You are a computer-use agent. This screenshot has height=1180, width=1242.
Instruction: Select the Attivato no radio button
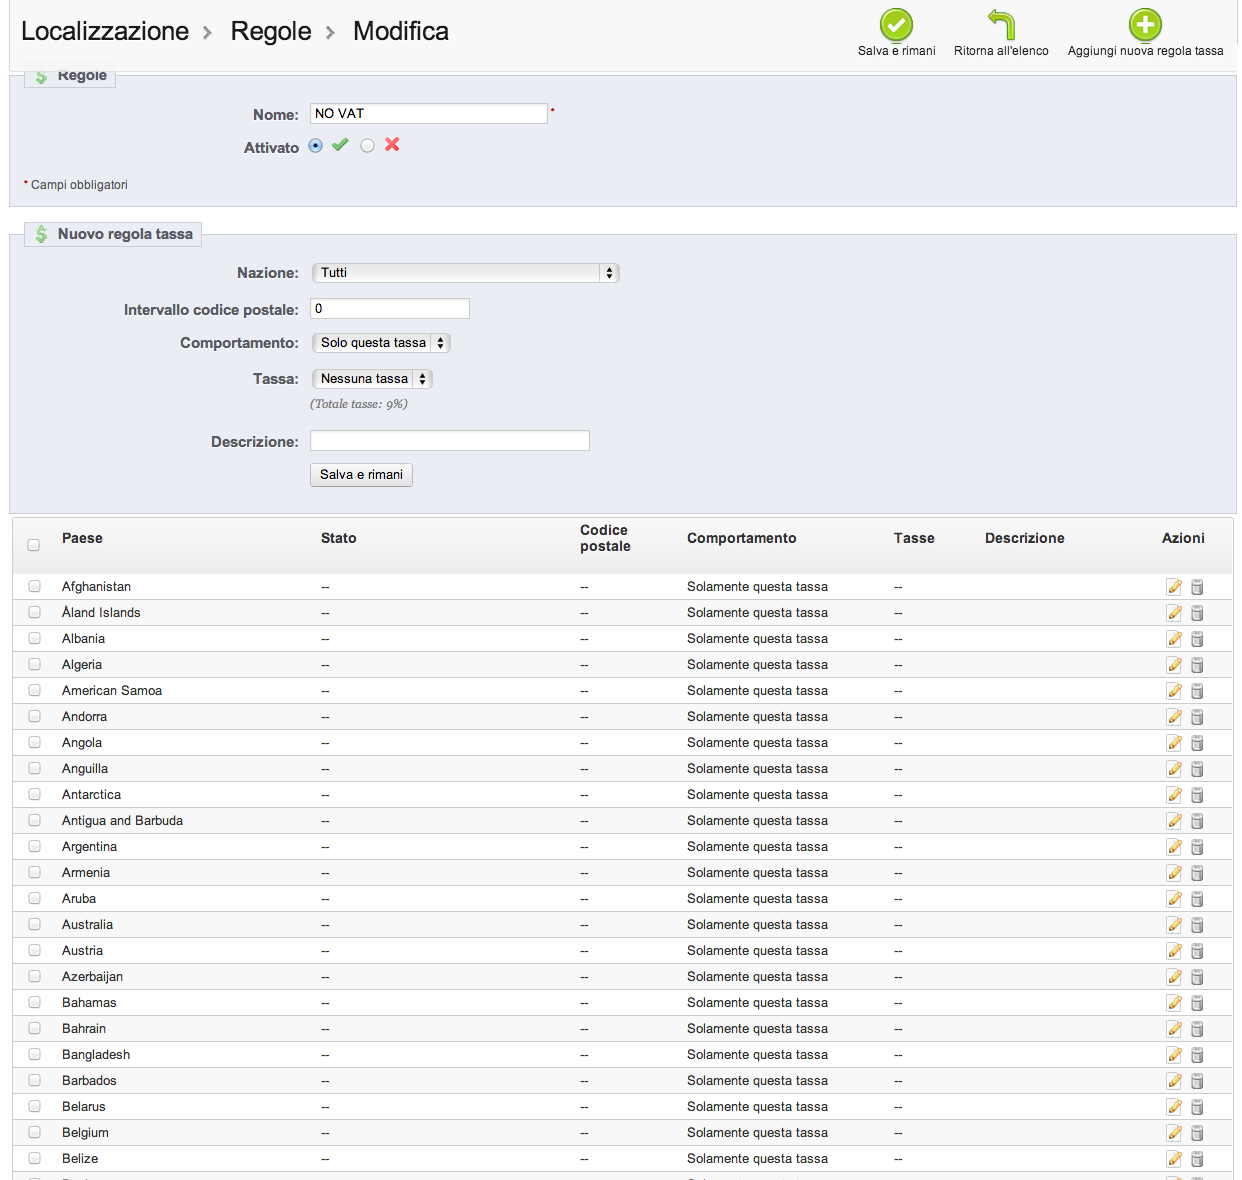pyautogui.click(x=368, y=146)
